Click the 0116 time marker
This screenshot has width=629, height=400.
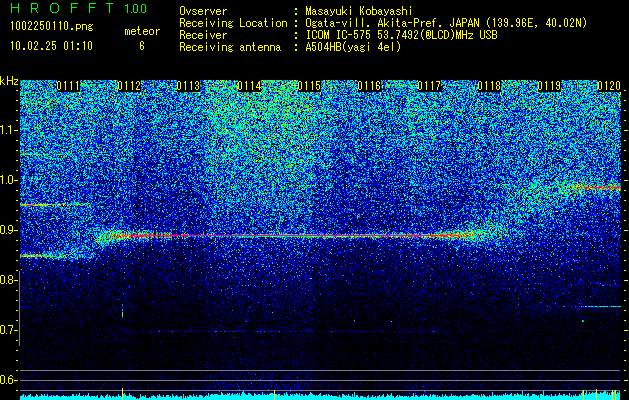pyautogui.click(x=369, y=86)
